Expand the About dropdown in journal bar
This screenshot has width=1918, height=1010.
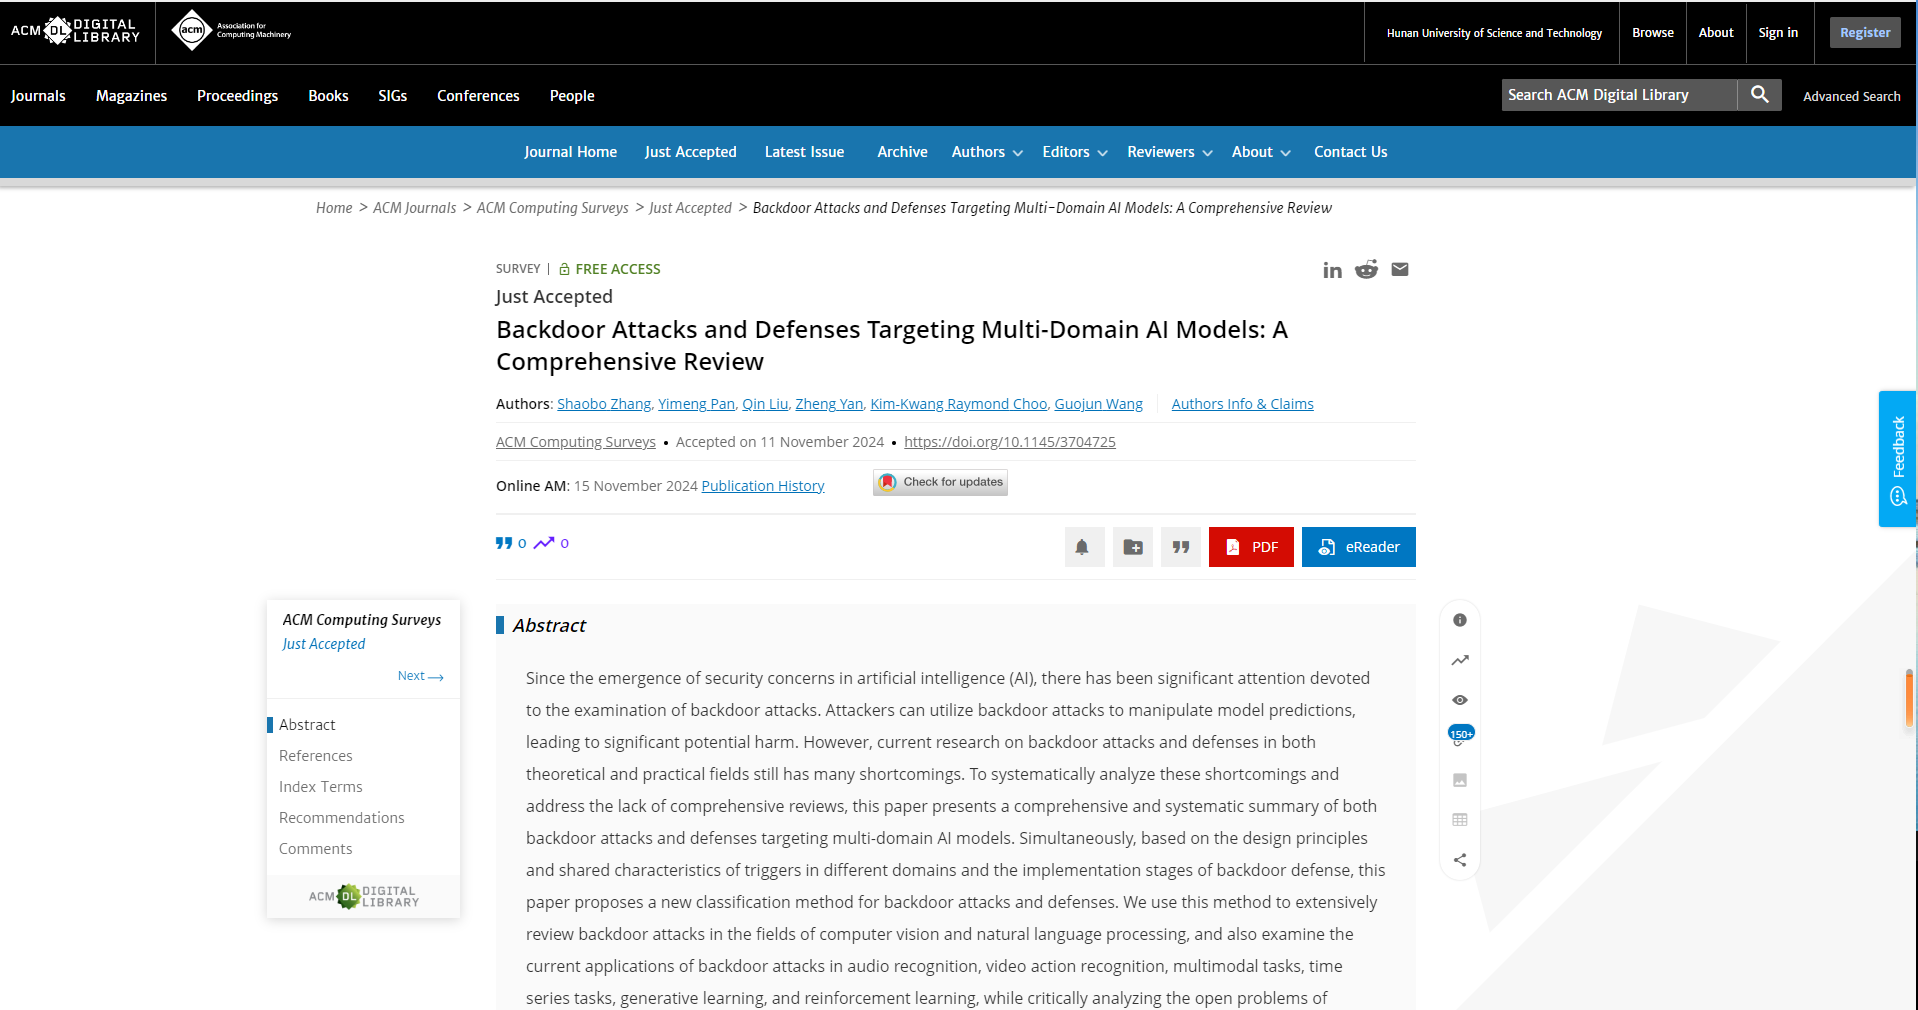tap(1261, 152)
